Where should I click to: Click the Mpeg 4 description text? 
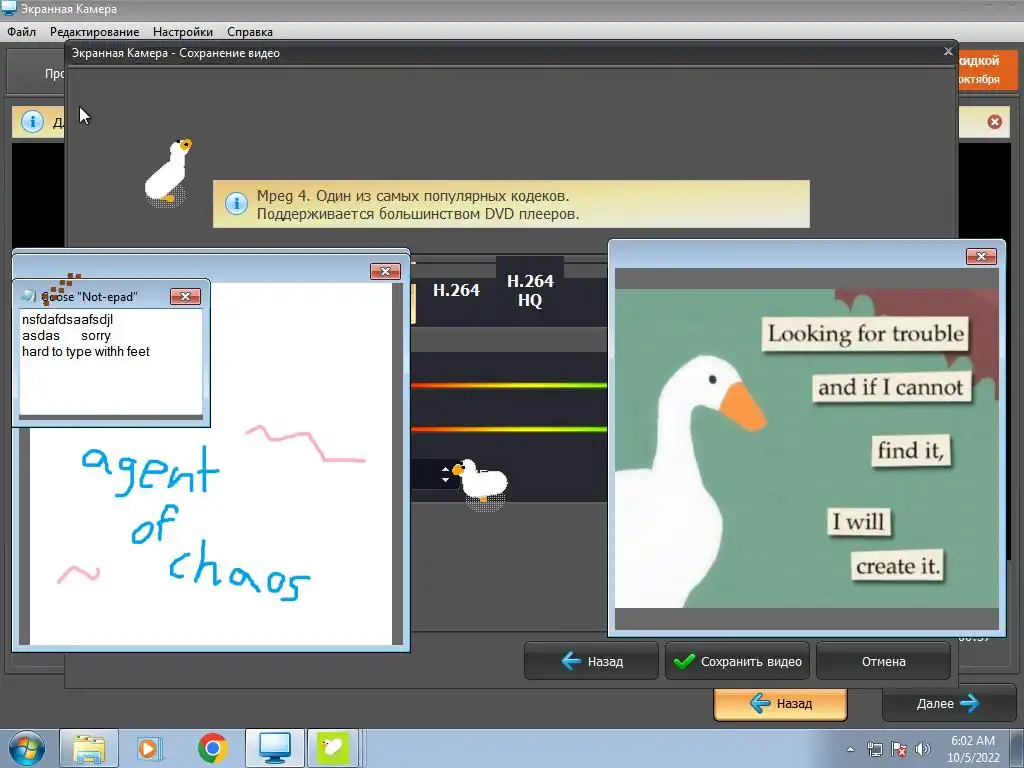[418, 204]
